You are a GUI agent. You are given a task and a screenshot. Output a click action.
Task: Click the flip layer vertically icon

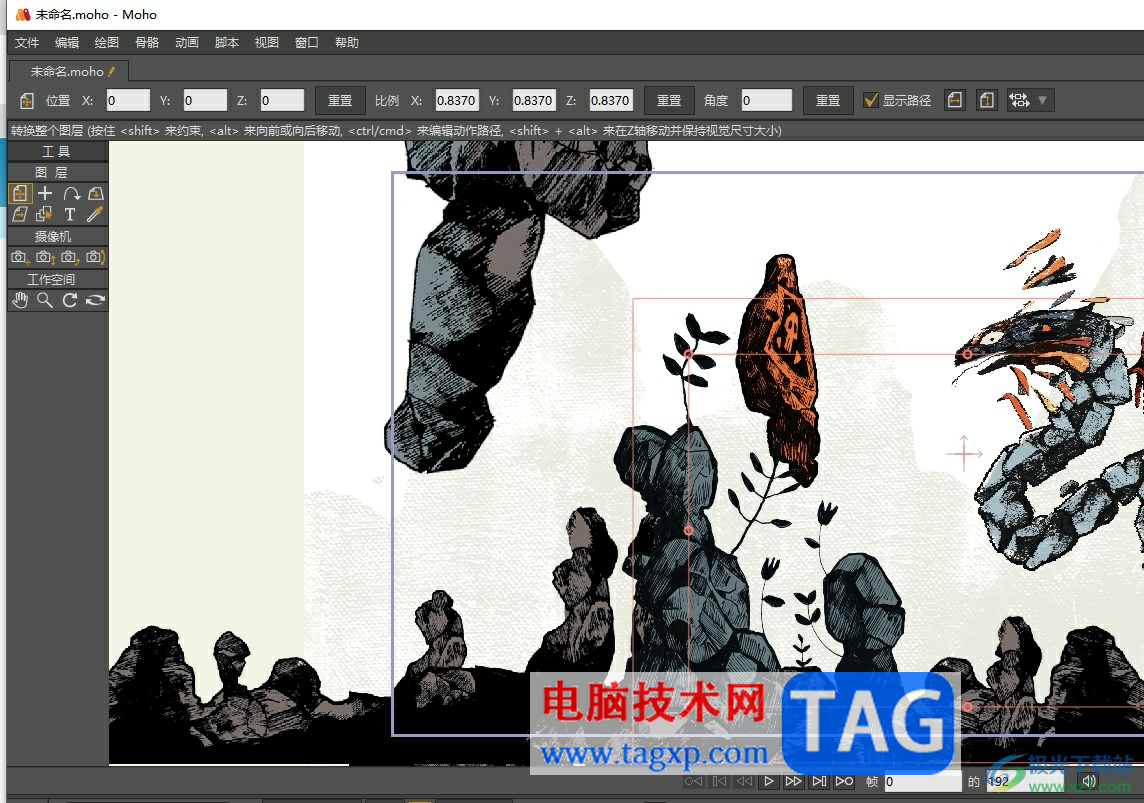tap(986, 101)
